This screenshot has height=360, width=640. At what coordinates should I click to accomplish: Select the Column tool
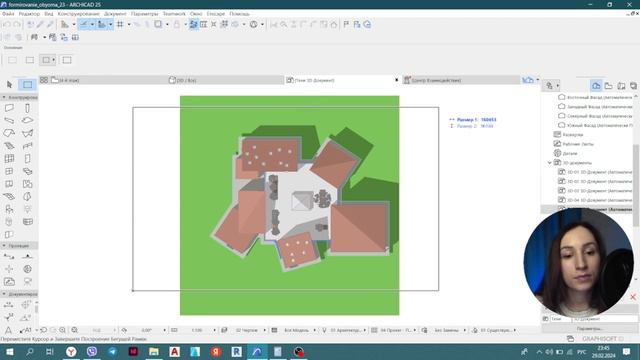click(x=27, y=108)
